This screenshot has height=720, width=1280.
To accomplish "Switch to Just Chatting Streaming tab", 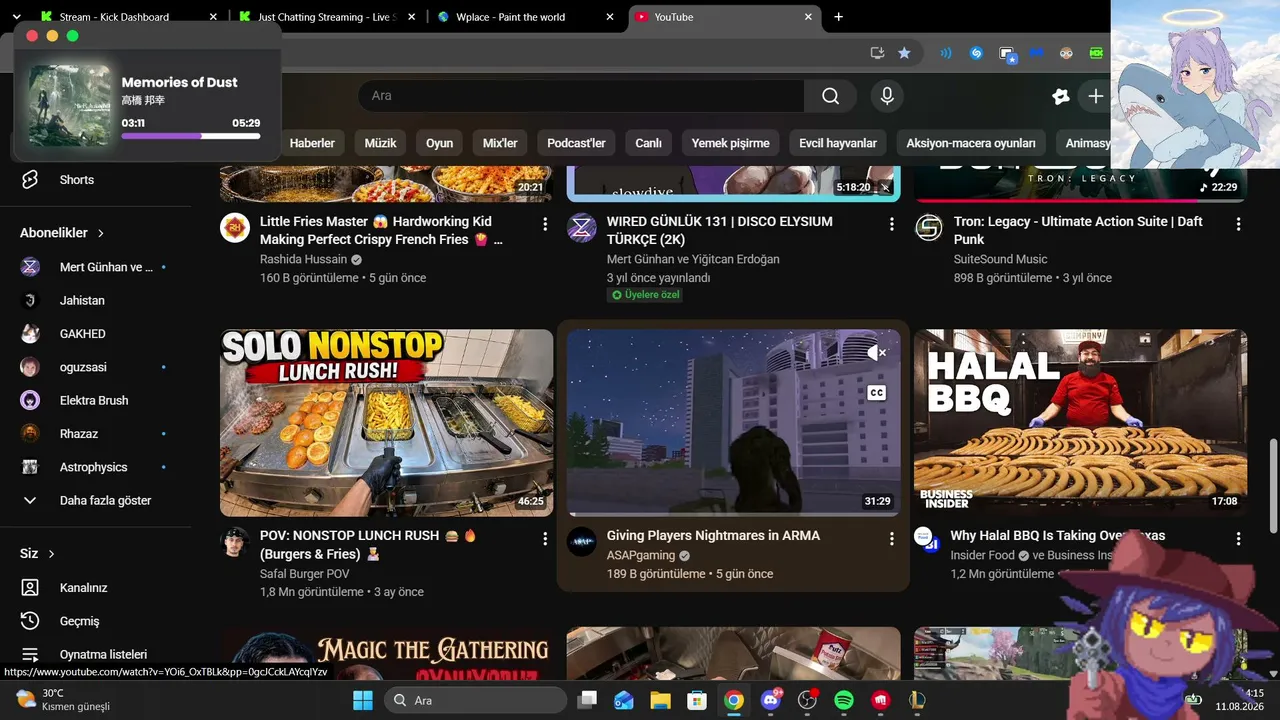I will tap(324, 17).
